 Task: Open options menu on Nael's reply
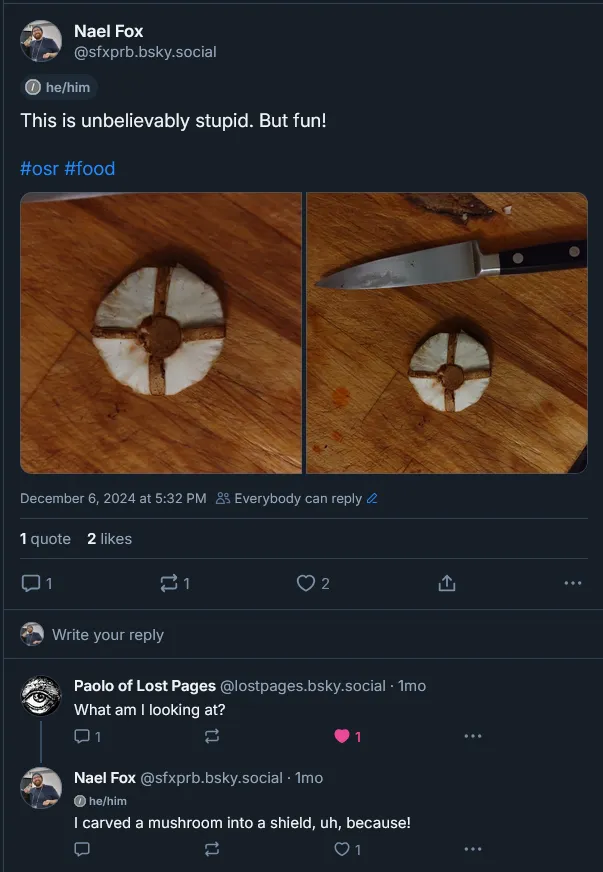[473, 849]
